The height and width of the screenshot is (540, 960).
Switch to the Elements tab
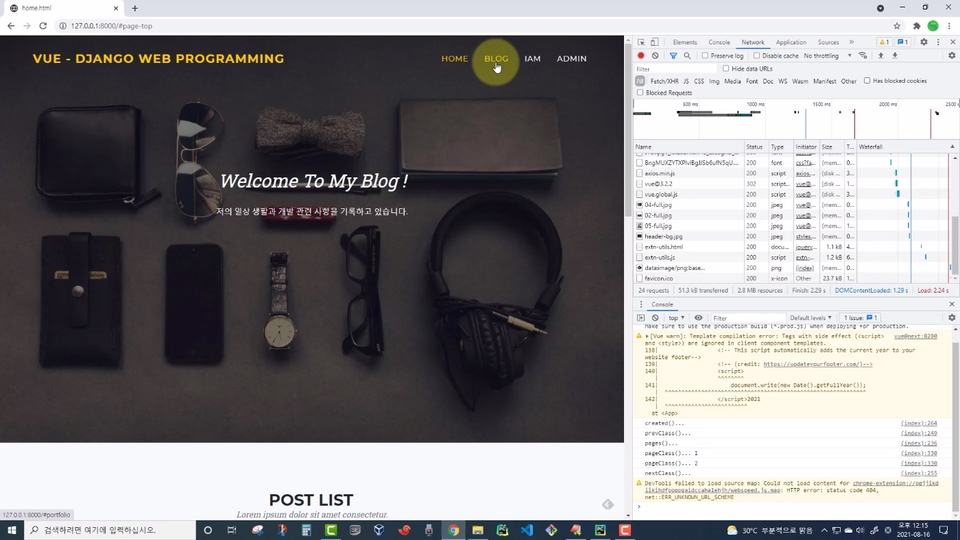click(684, 42)
